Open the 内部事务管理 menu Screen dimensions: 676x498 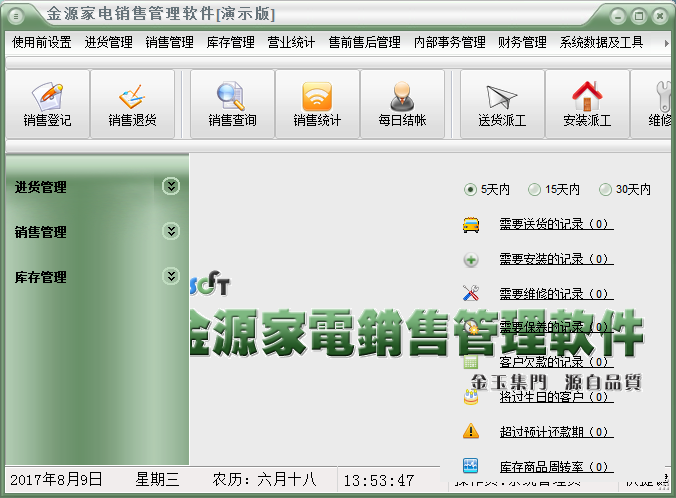pos(449,42)
